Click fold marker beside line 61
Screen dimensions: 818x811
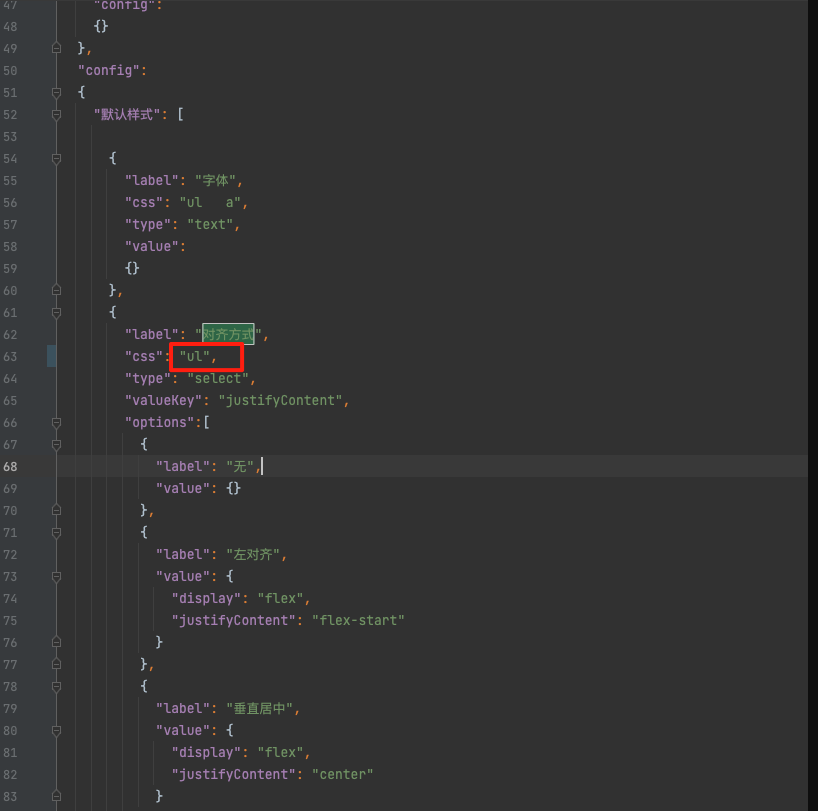[x=56, y=312]
